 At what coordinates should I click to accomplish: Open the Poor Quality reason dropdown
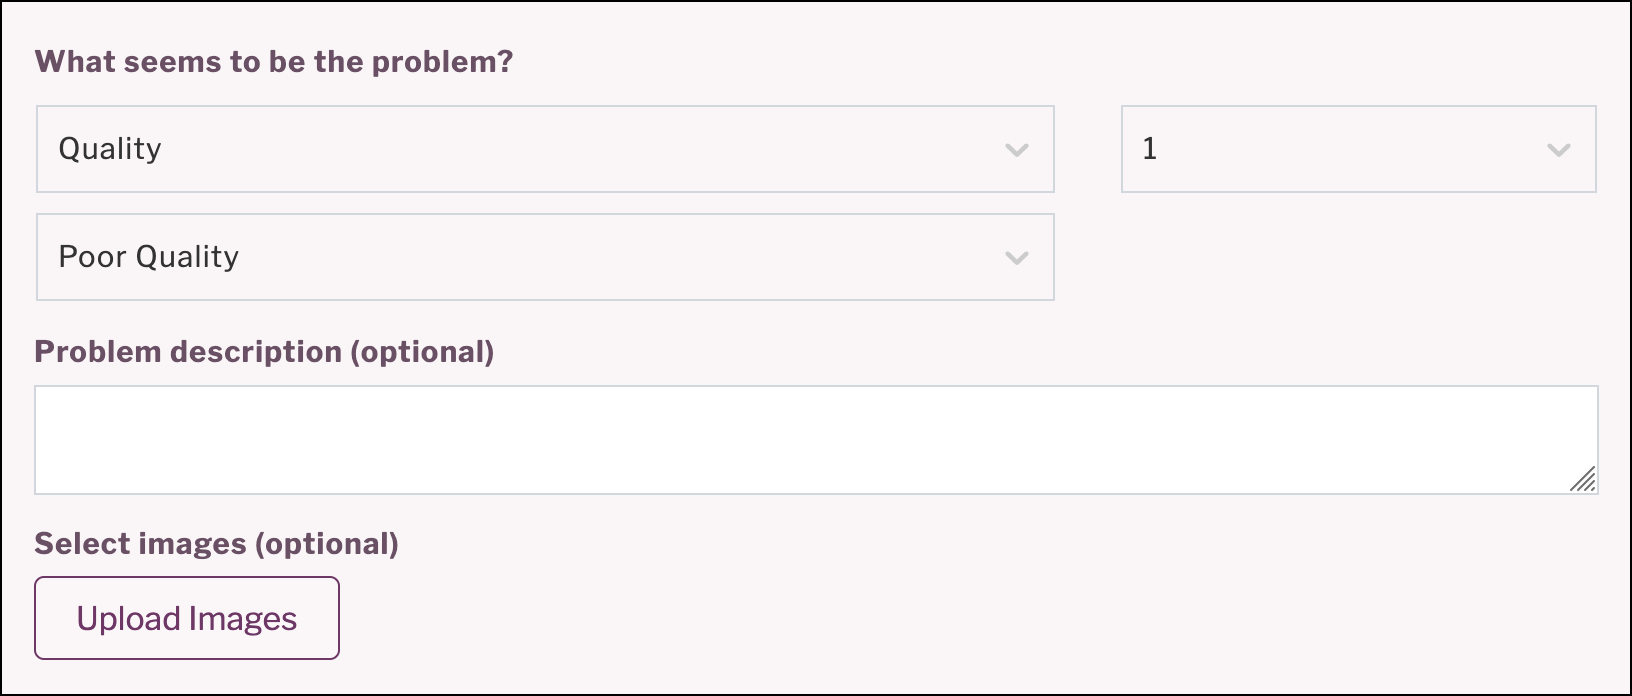[x=545, y=257]
